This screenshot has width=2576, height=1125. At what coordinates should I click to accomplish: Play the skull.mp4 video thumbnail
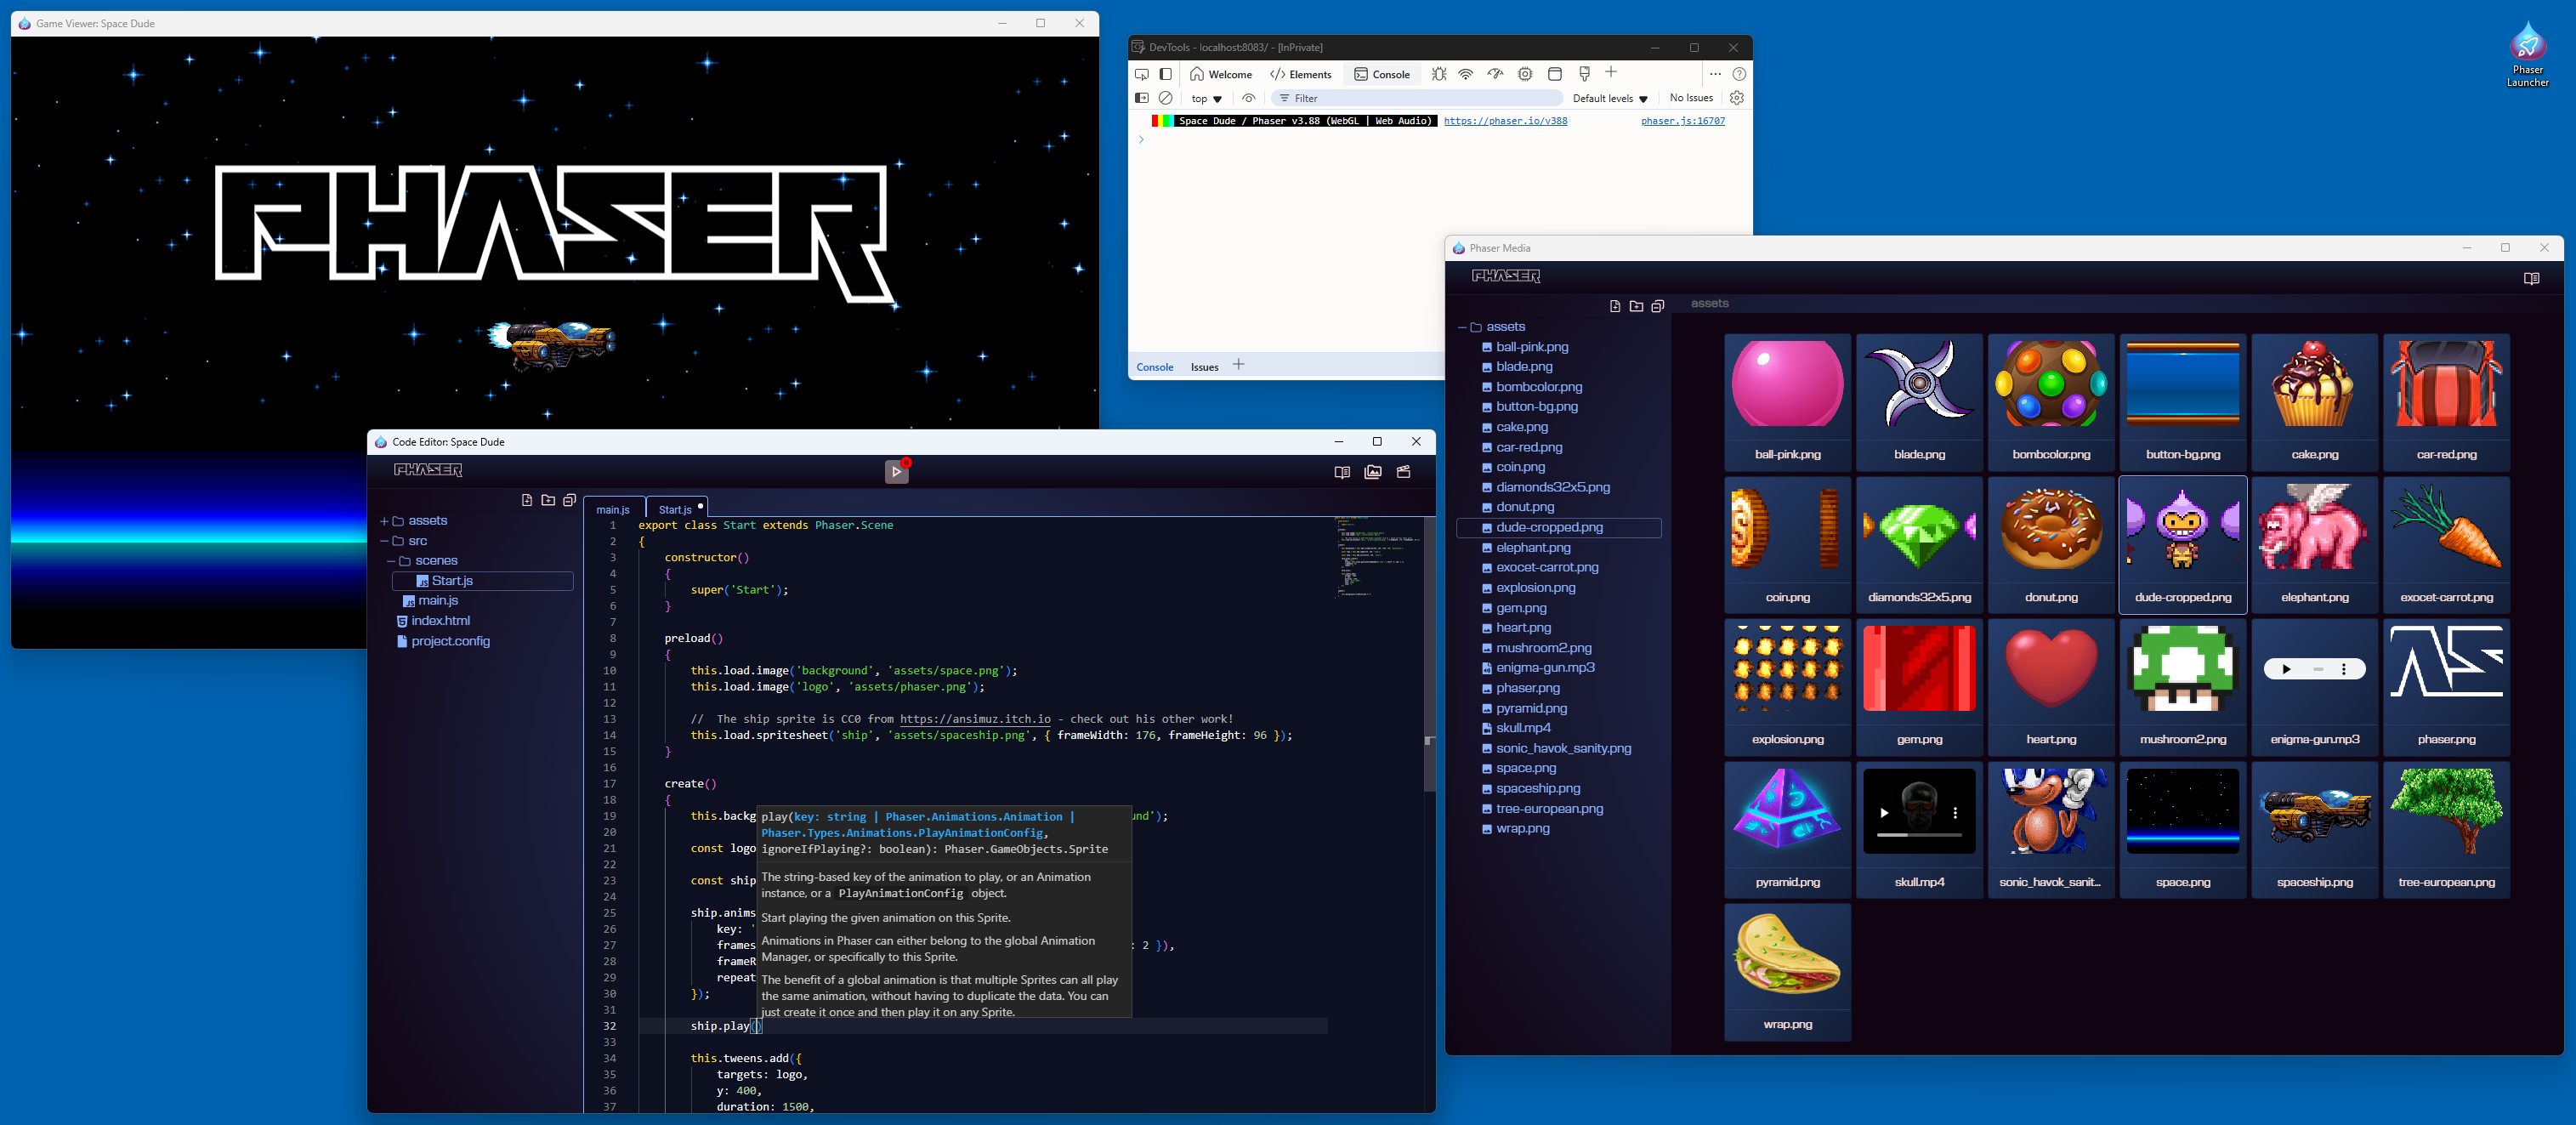[x=1884, y=813]
